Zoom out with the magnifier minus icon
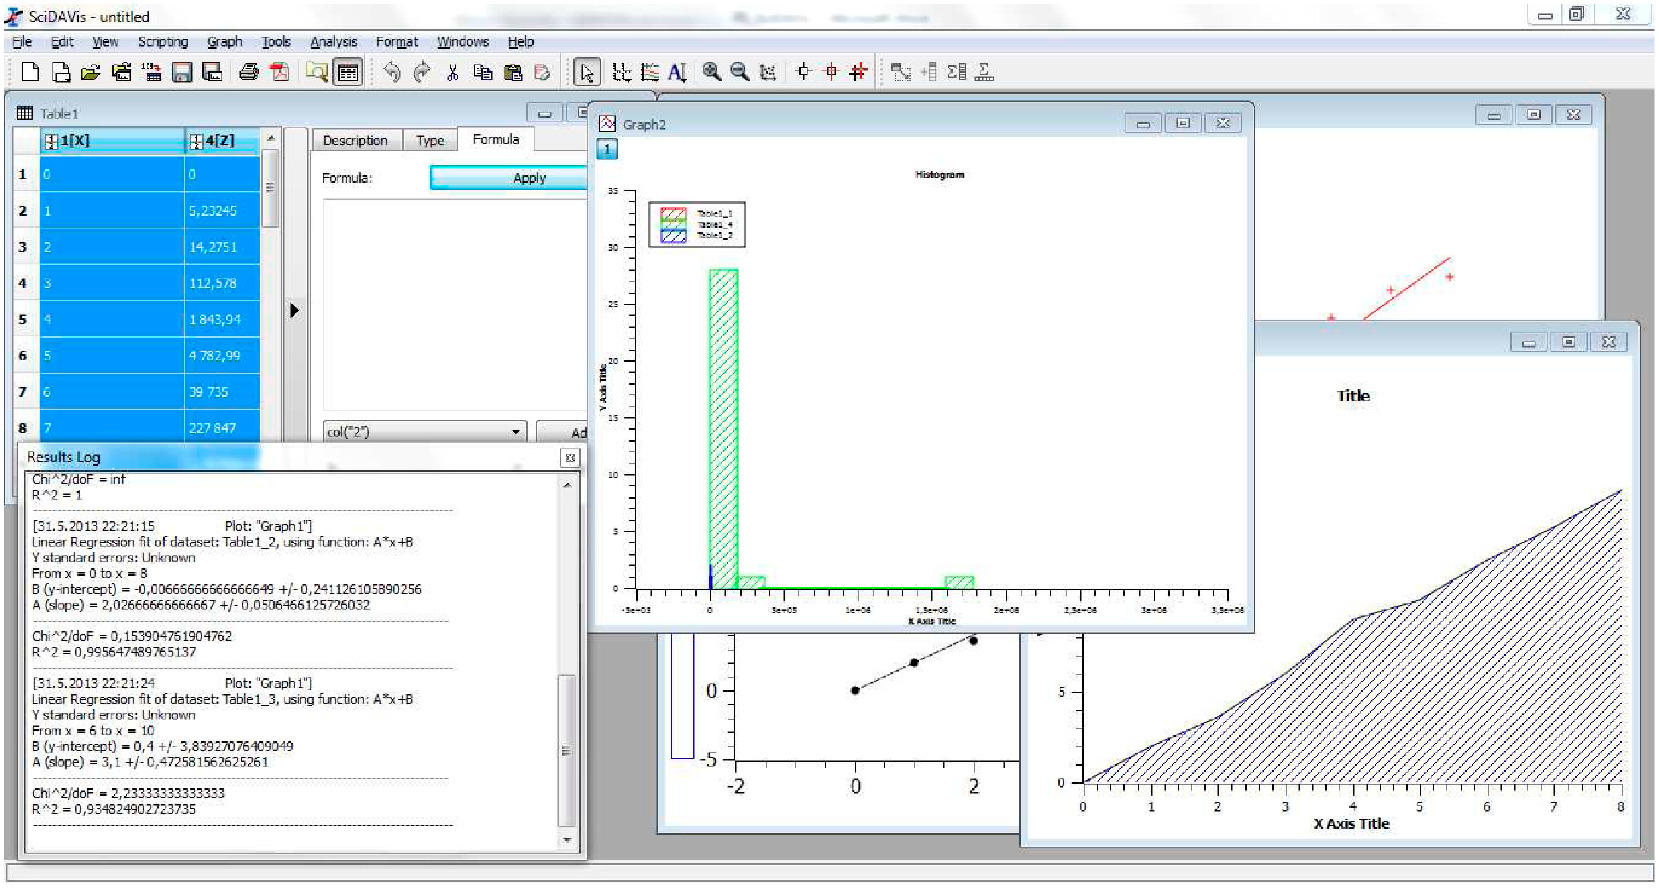 coord(740,72)
